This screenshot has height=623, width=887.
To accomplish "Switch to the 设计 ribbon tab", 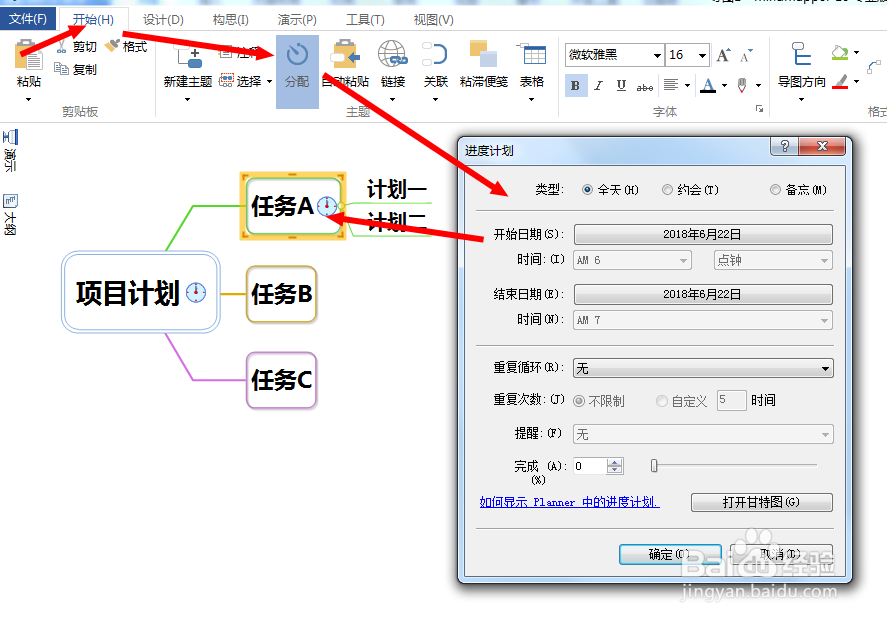I will tap(163, 17).
